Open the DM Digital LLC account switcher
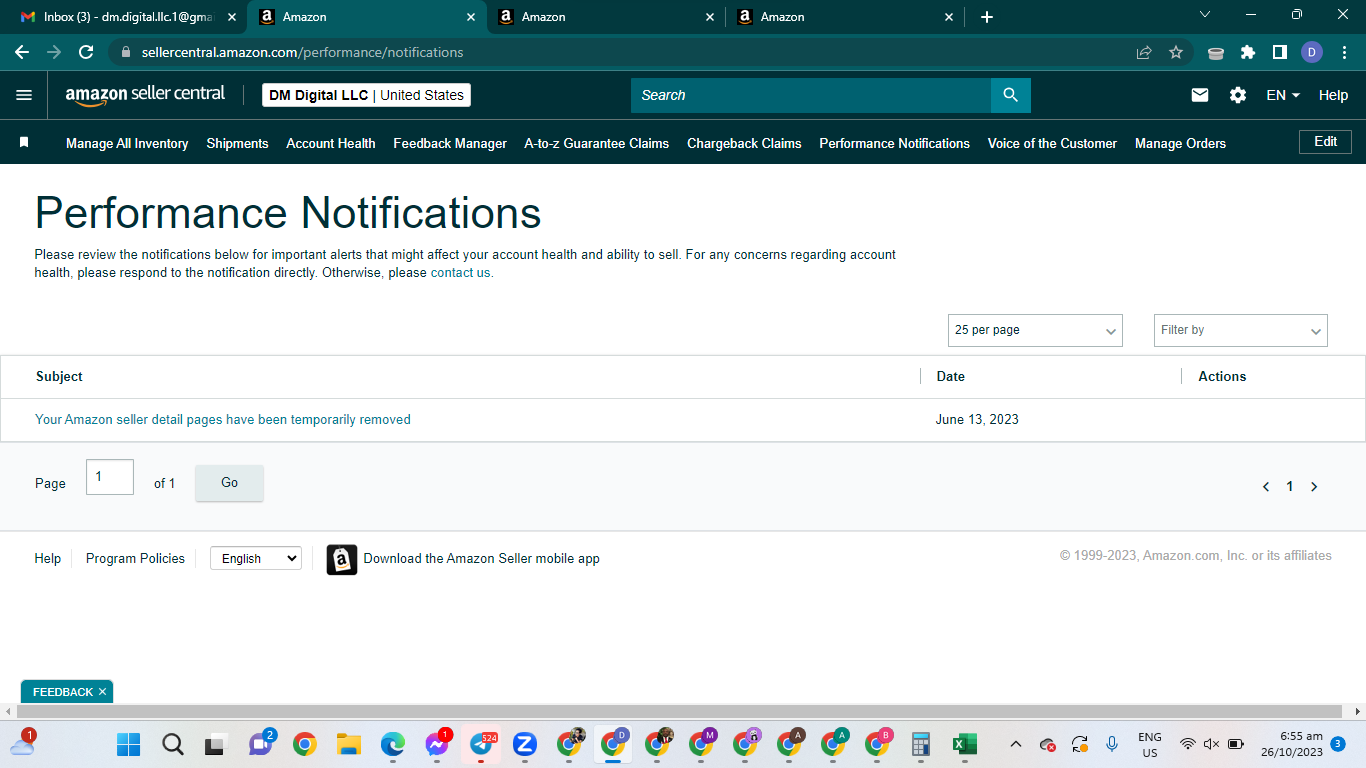This screenshot has height=768, width=1366. pyautogui.click(x=366, y=95)
